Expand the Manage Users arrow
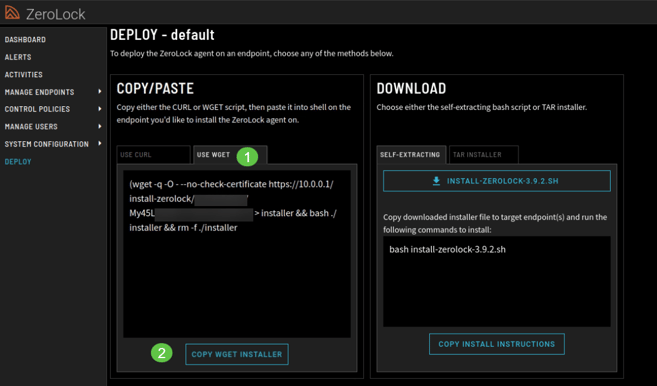This screenshot has height=386, width=657. coord(100,126)
